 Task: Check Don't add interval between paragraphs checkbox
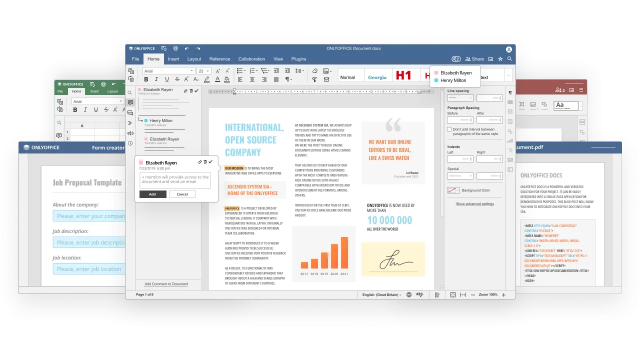tap(449, 129)
